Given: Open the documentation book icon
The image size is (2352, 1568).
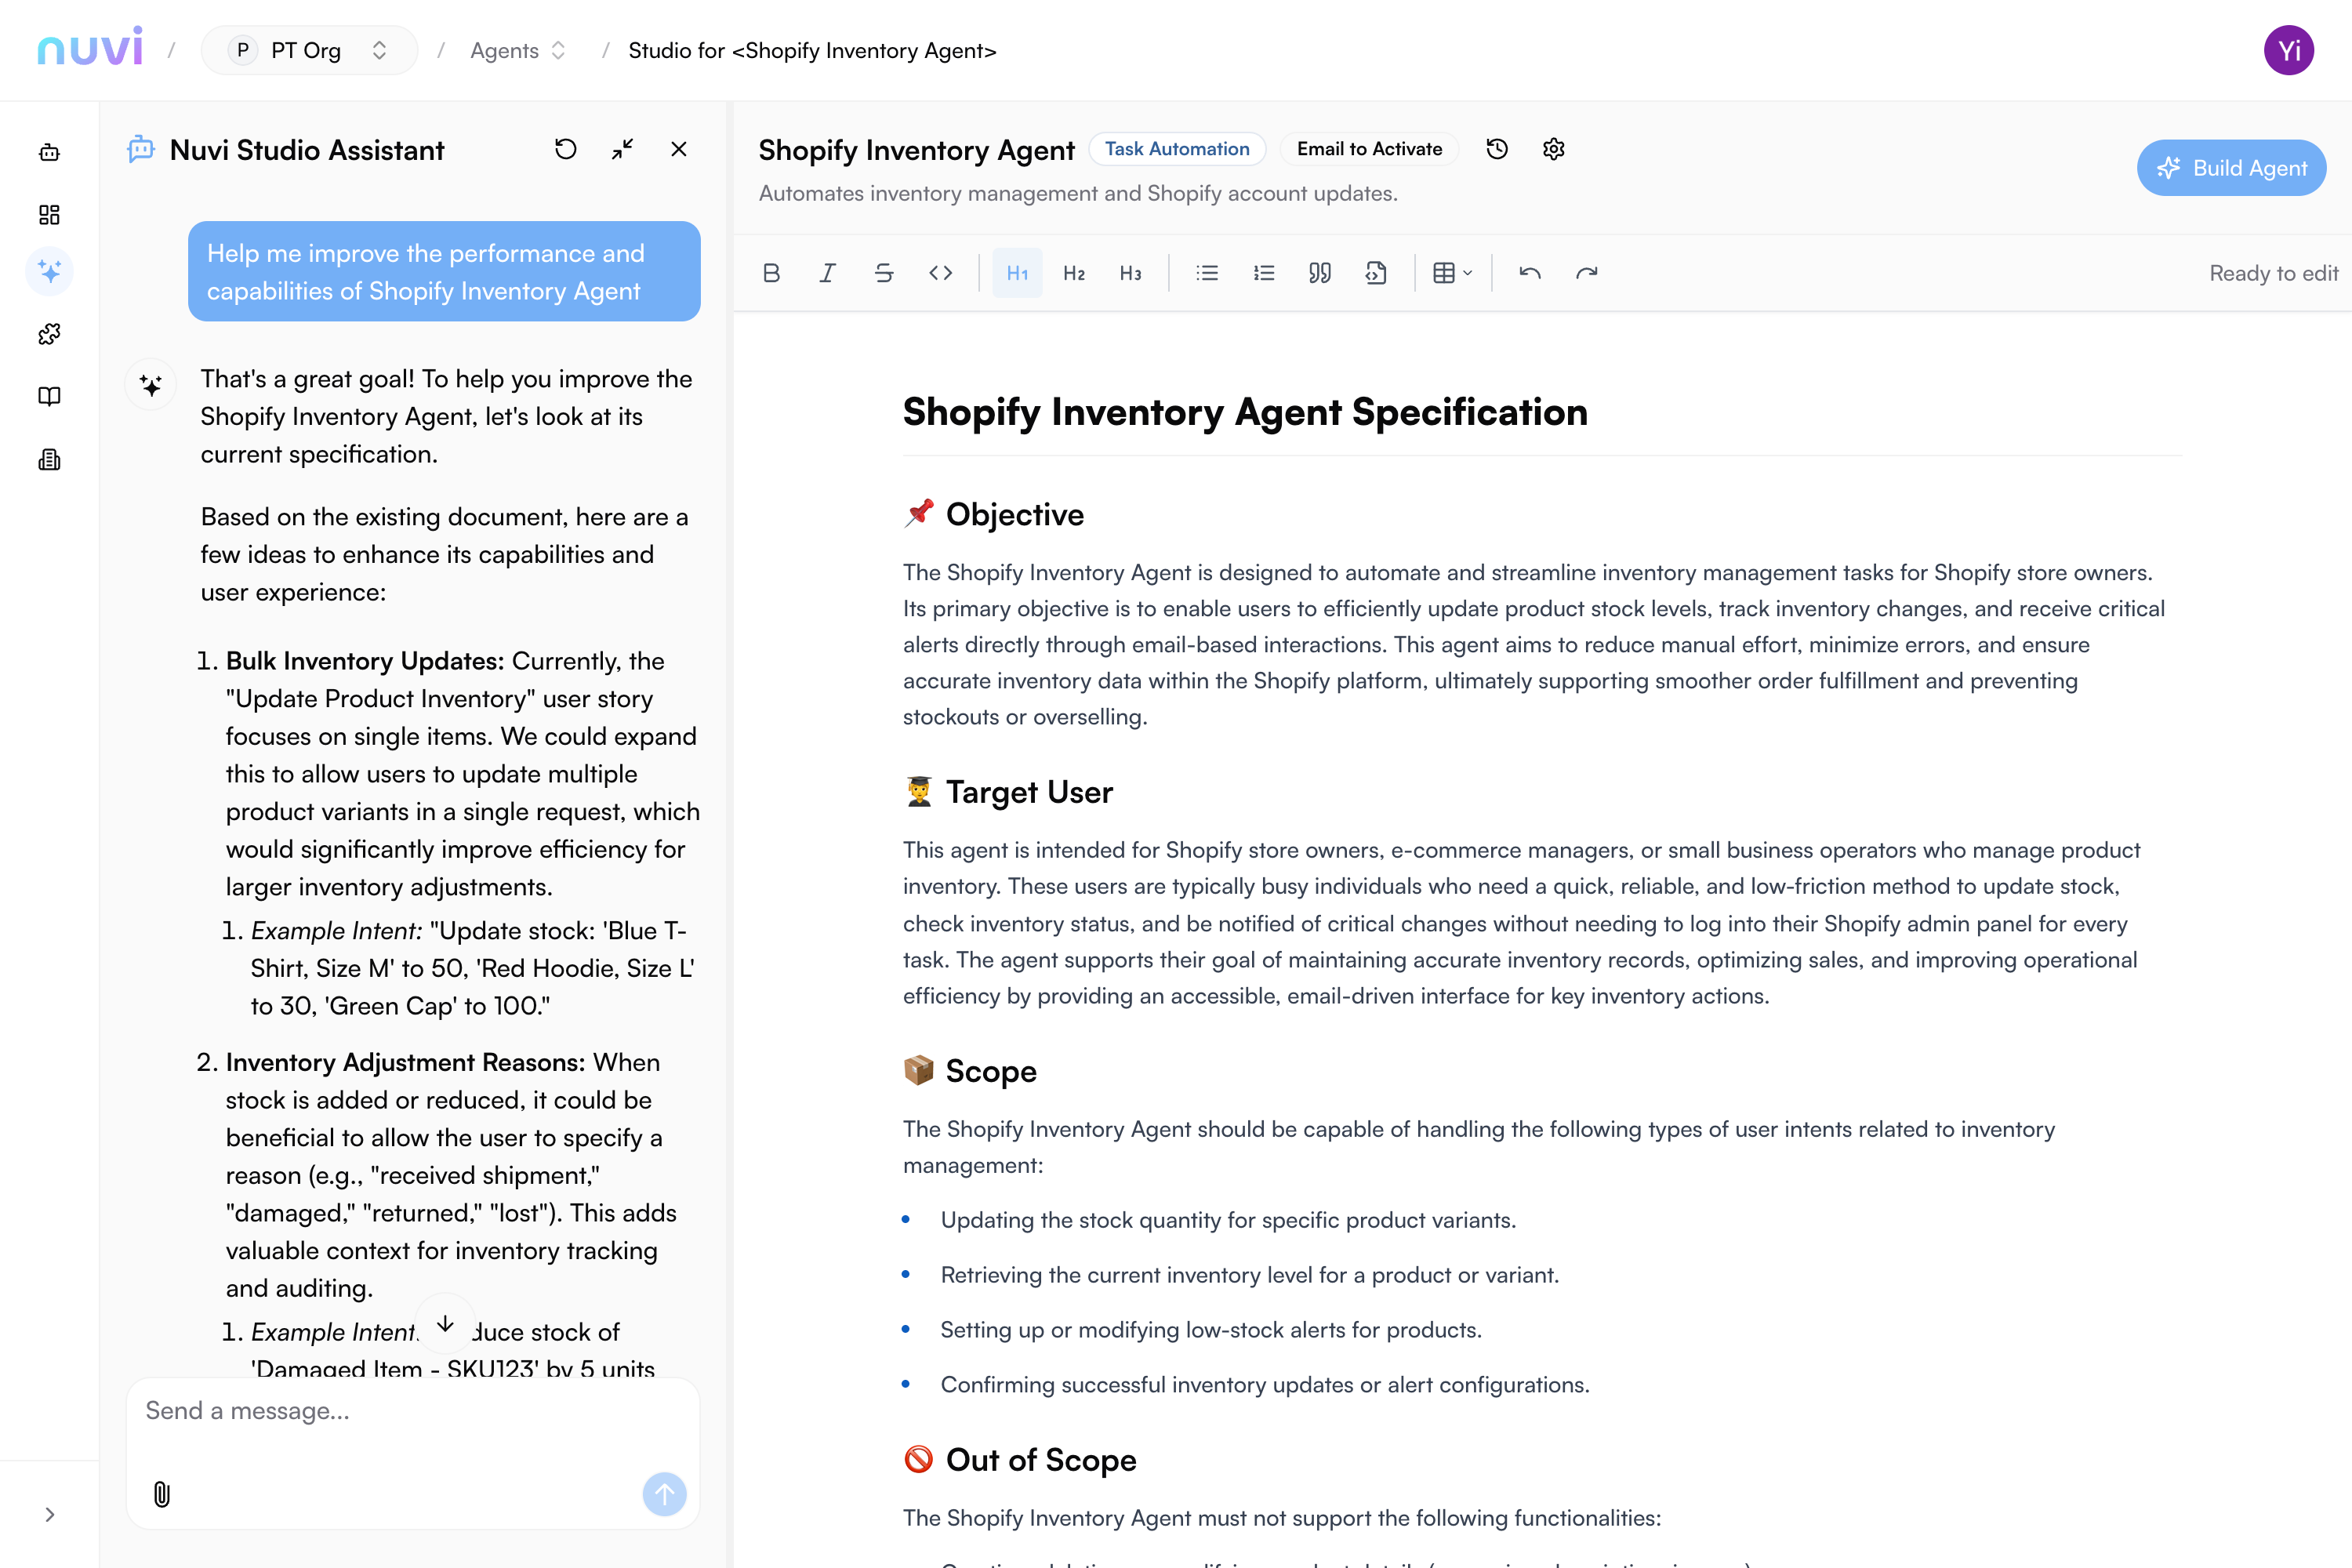Looking at the screenshot, I should click(x=49, y=396).
